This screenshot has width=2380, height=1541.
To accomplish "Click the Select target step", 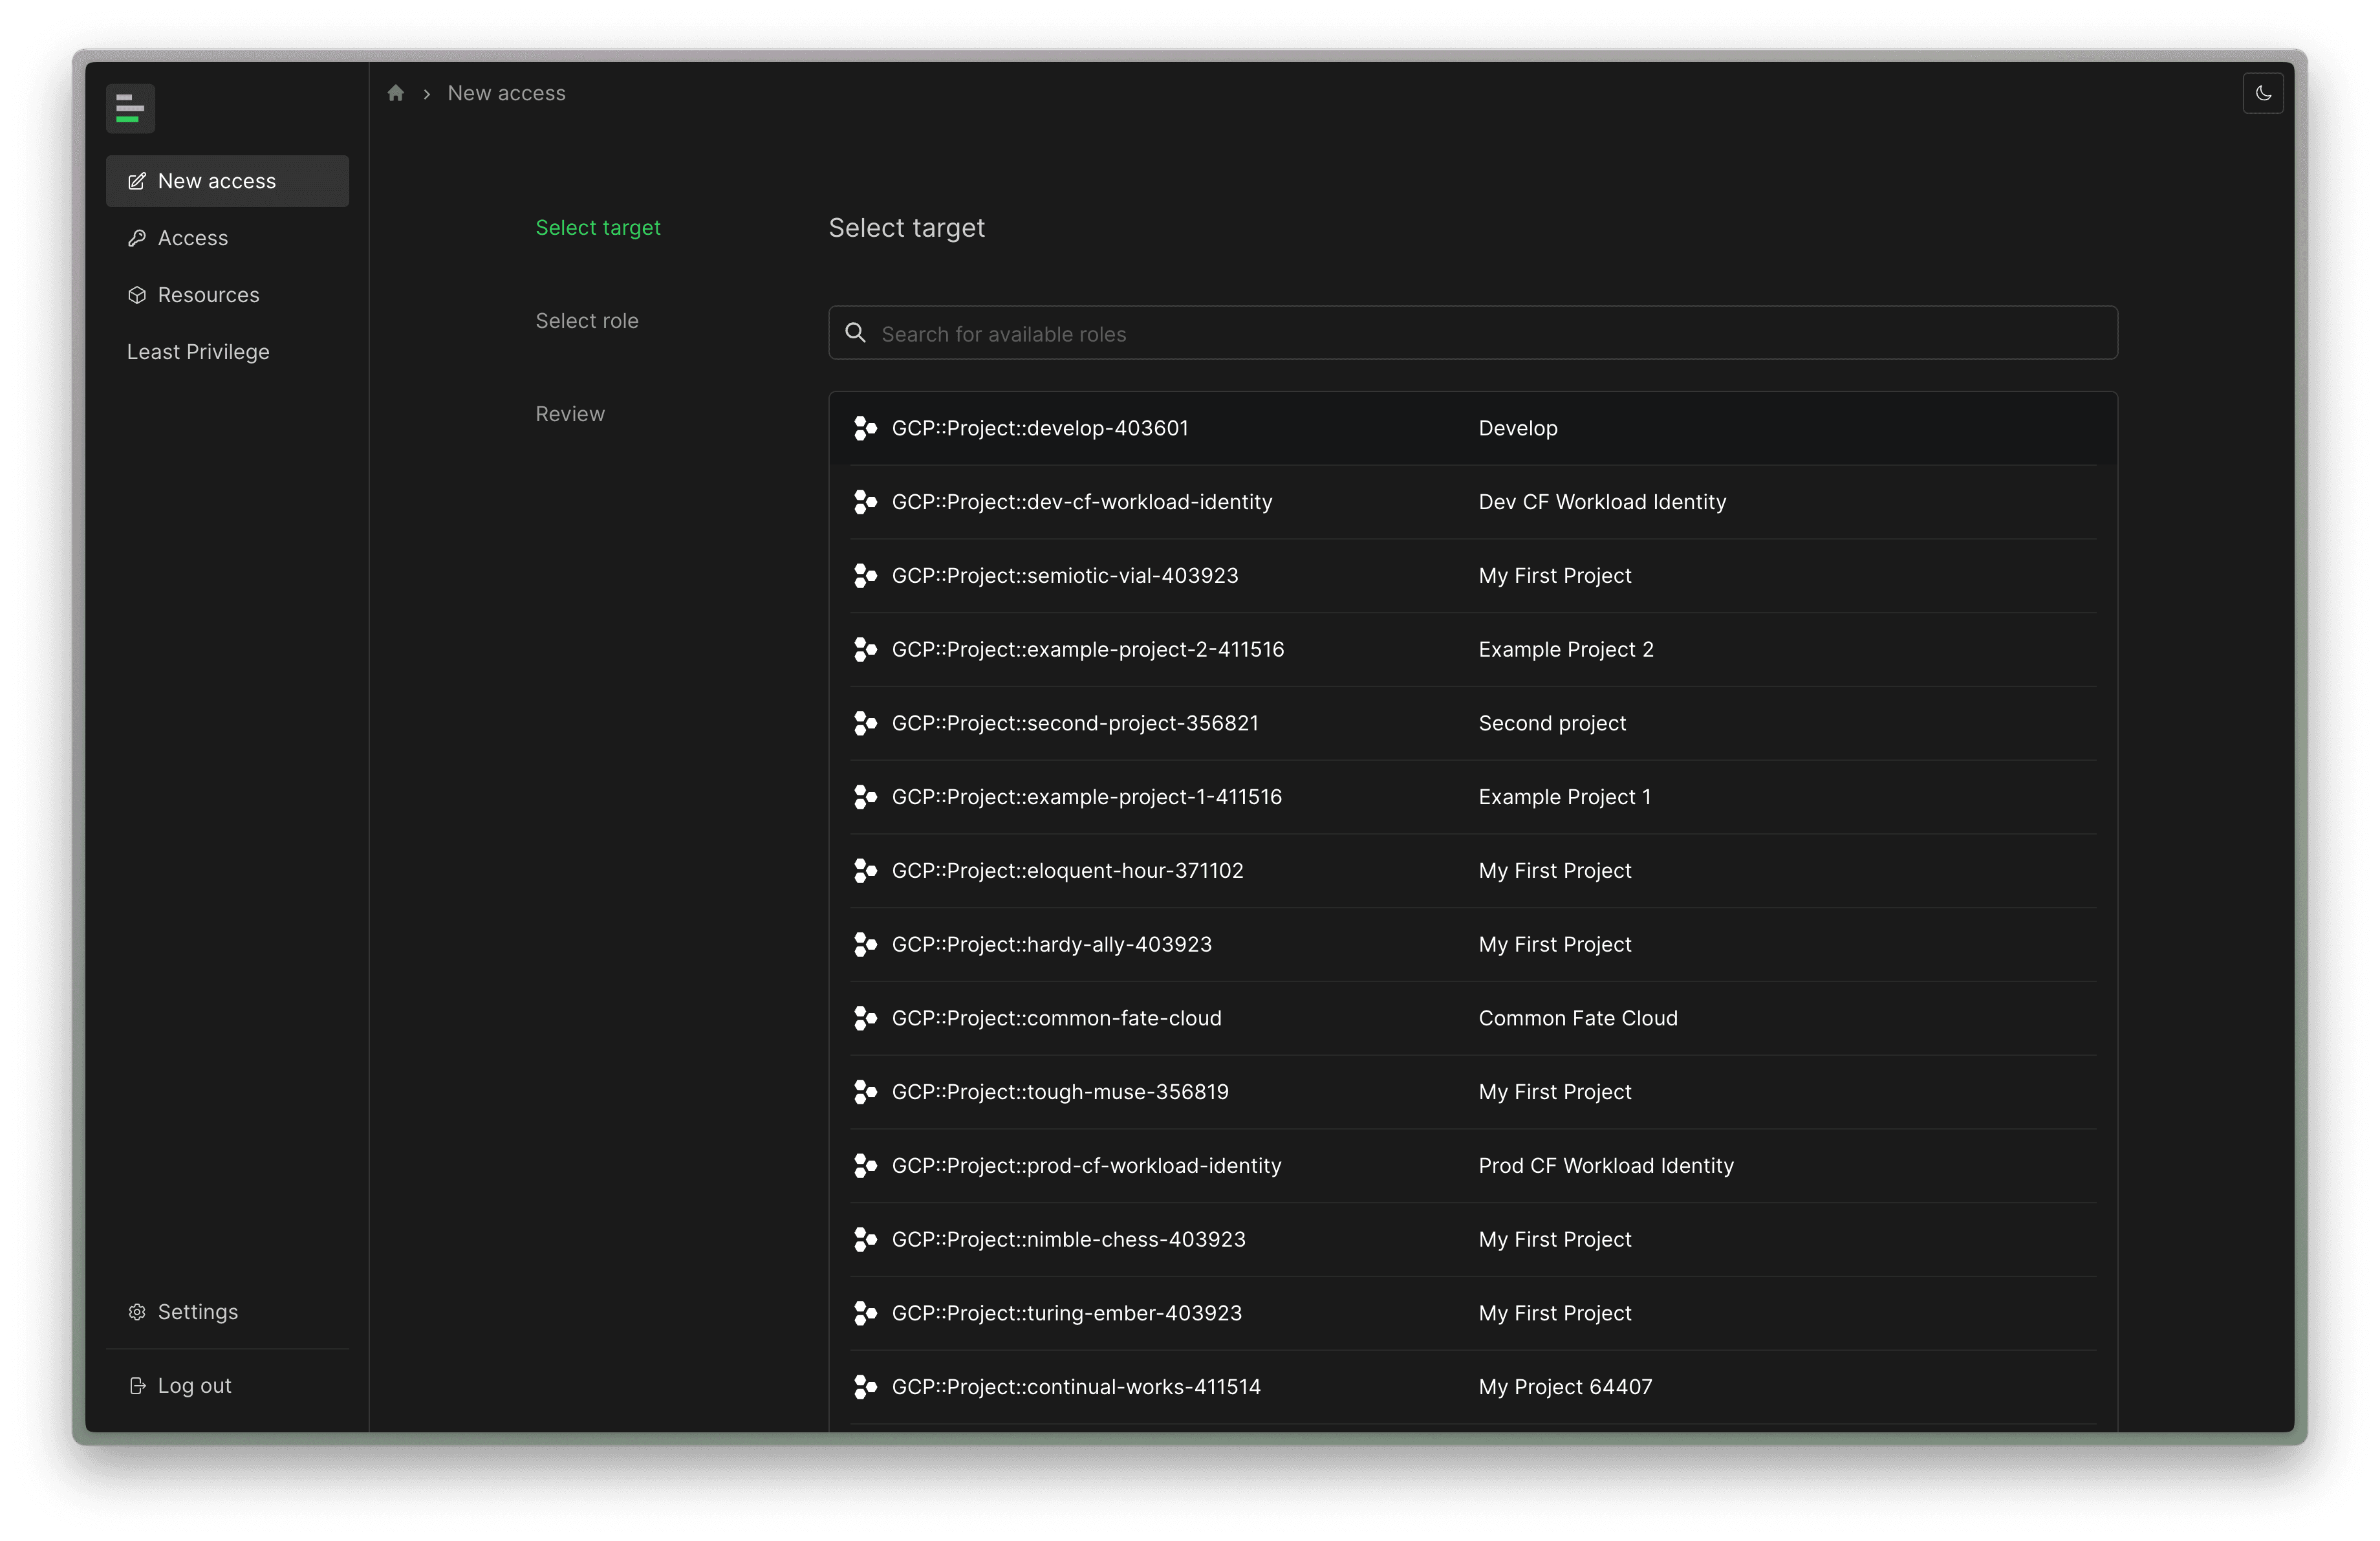I will click(x=598, y=228).
